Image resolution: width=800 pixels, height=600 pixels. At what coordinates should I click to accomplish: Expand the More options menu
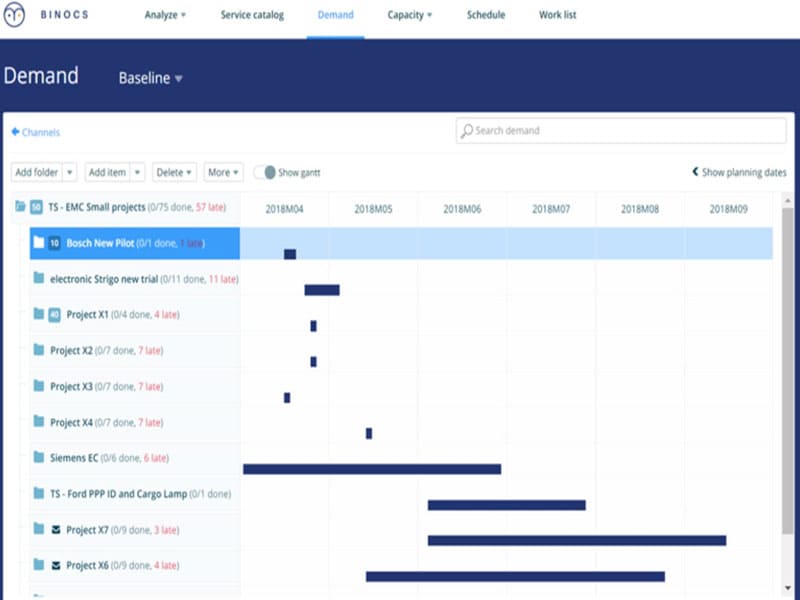(223, 172)
